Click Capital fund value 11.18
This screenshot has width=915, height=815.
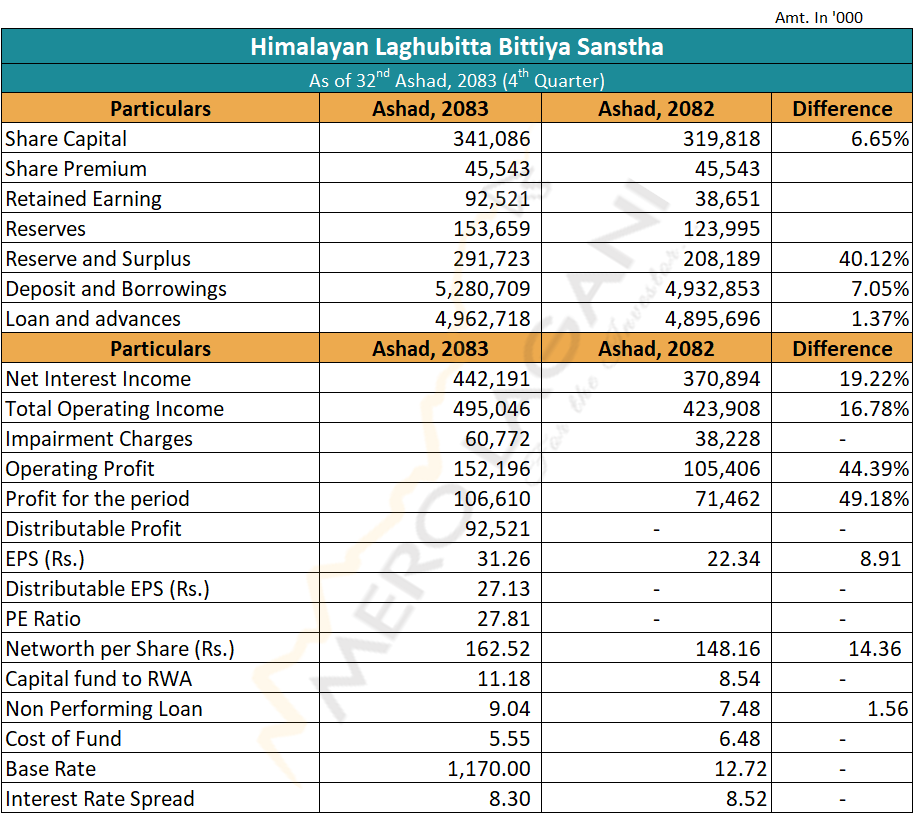(x=503, y=680)
